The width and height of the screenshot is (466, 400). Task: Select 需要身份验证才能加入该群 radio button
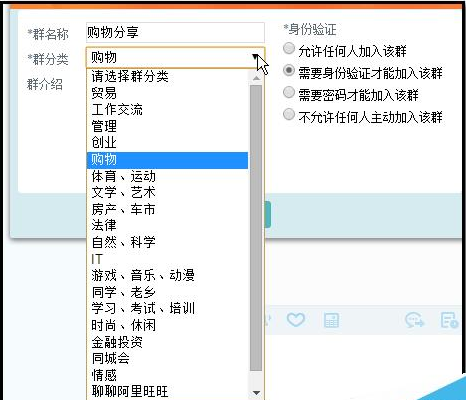tap(289, 71)
